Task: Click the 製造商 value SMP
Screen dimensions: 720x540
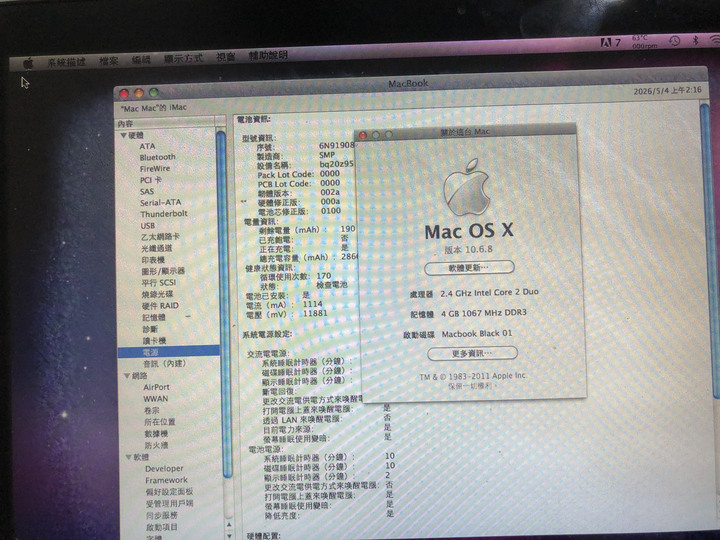Action: click(x=327, y=155)
